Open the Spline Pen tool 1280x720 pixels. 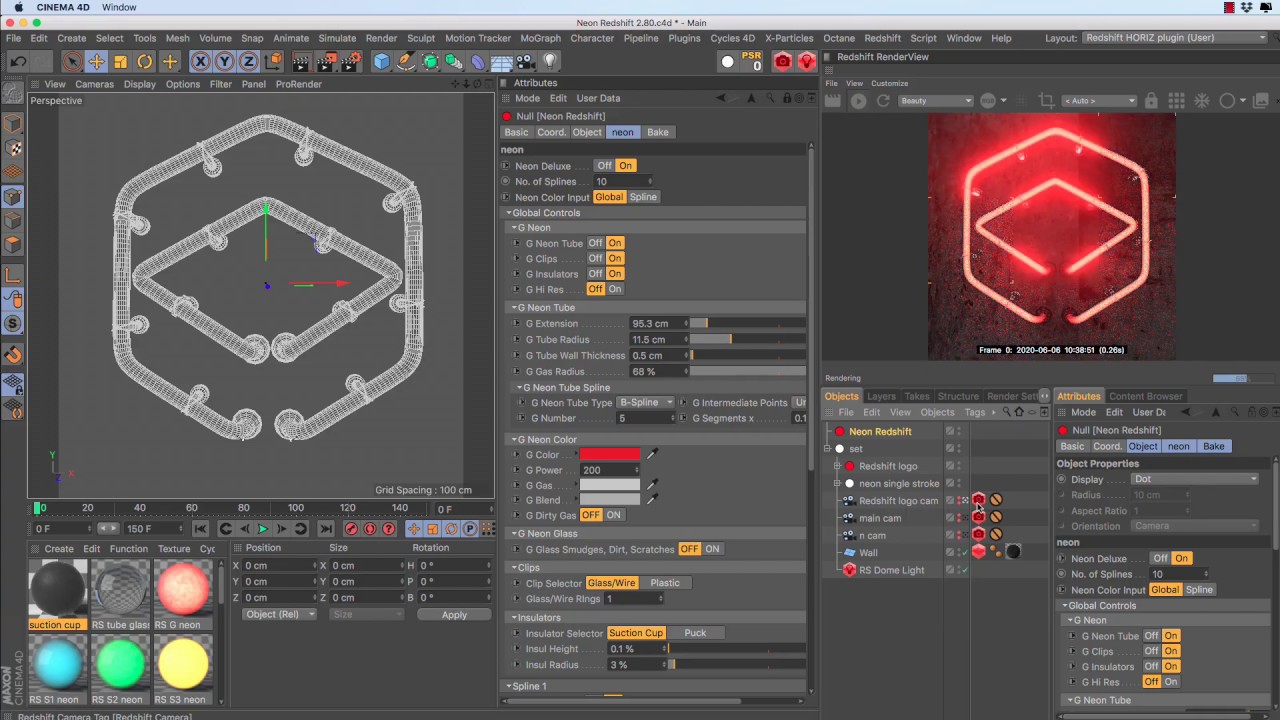(406, 62)
